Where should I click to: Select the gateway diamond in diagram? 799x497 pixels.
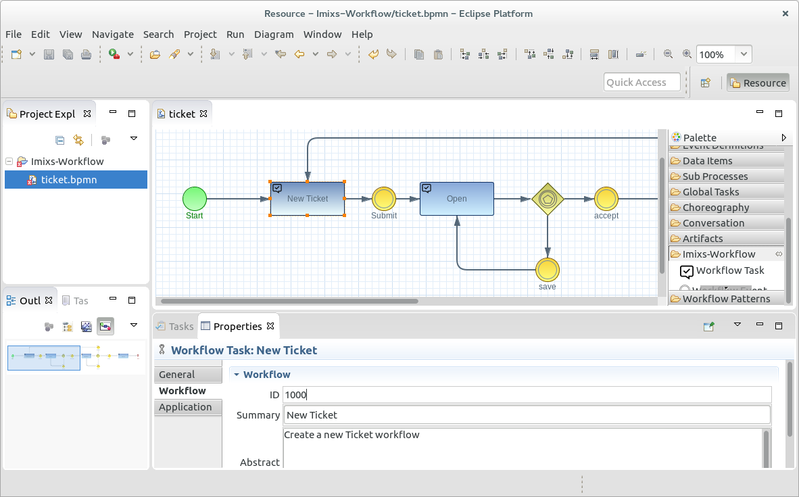(x=547, y=199)
